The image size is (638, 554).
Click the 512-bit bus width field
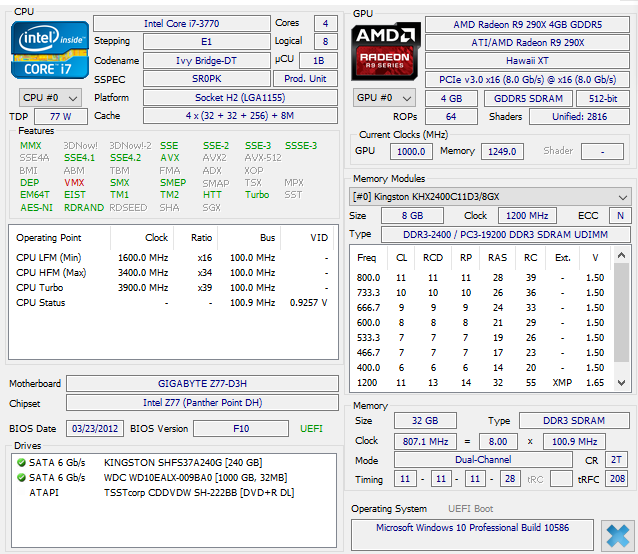tap(603, 98)
